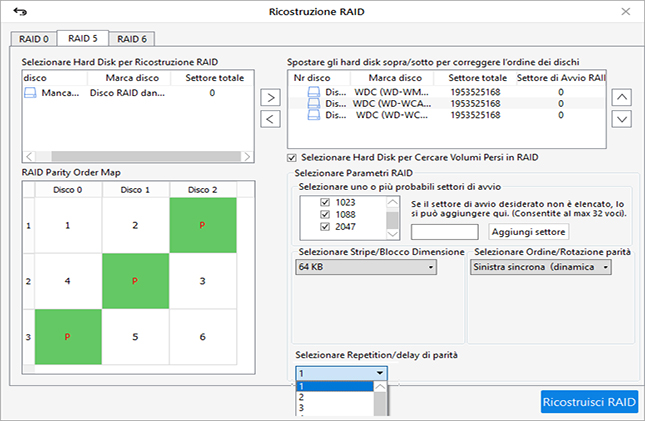The height and width of the screenshot is (421, 645).
Task: Toggle Selezionare Hard Disk per Cercare Volumi Persi checkbox
Action: pos(292,158)
